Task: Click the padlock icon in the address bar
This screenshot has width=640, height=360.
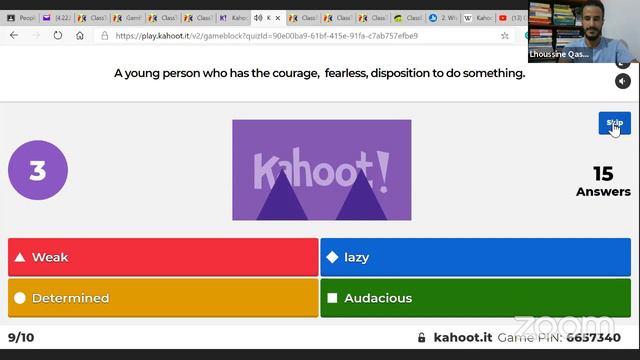Action: [x=105, y=36]
